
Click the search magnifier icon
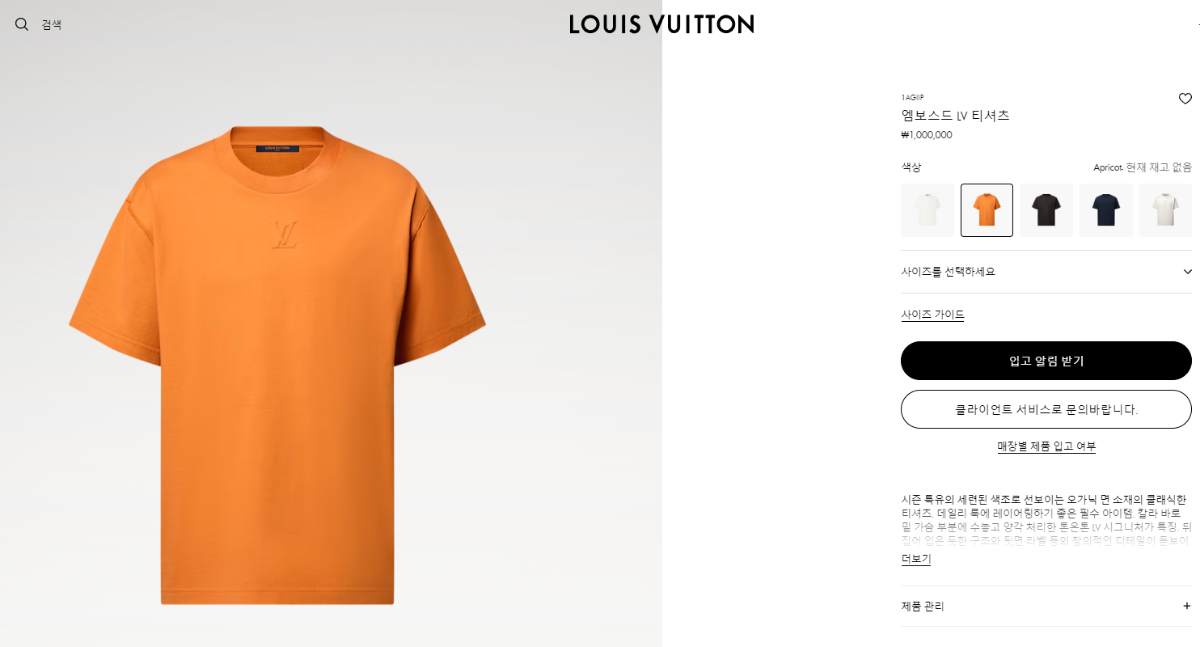coord(22,24)
